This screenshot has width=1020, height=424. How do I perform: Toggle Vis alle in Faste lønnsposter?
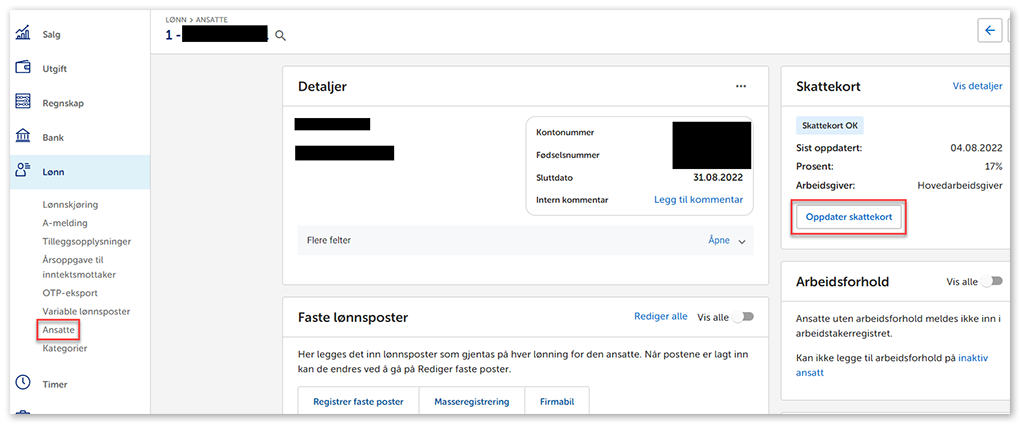[x=743, y=317]
